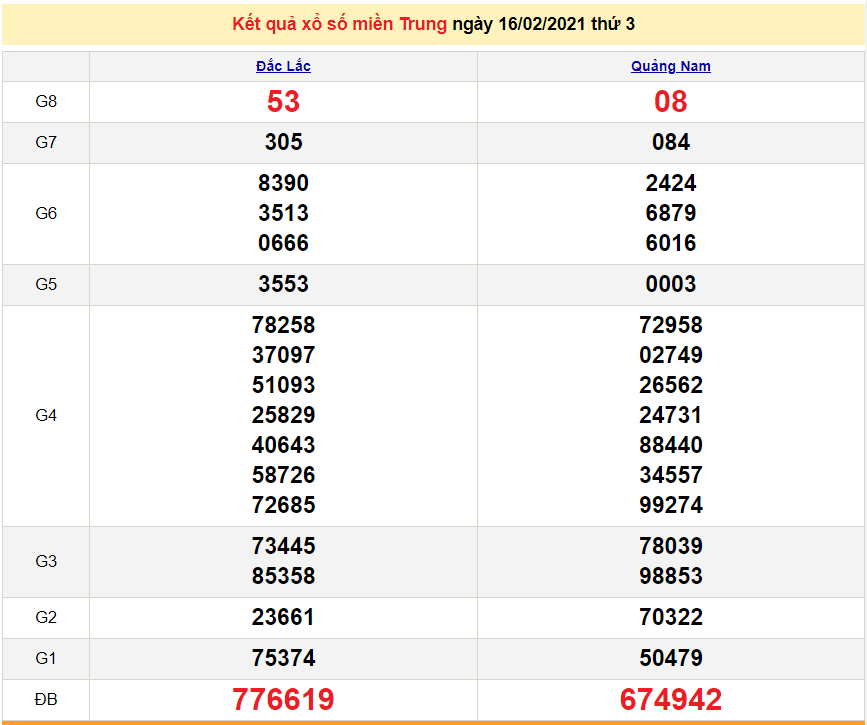
Task: Open the Quảng Nam province link
Action: coord(670,66)
